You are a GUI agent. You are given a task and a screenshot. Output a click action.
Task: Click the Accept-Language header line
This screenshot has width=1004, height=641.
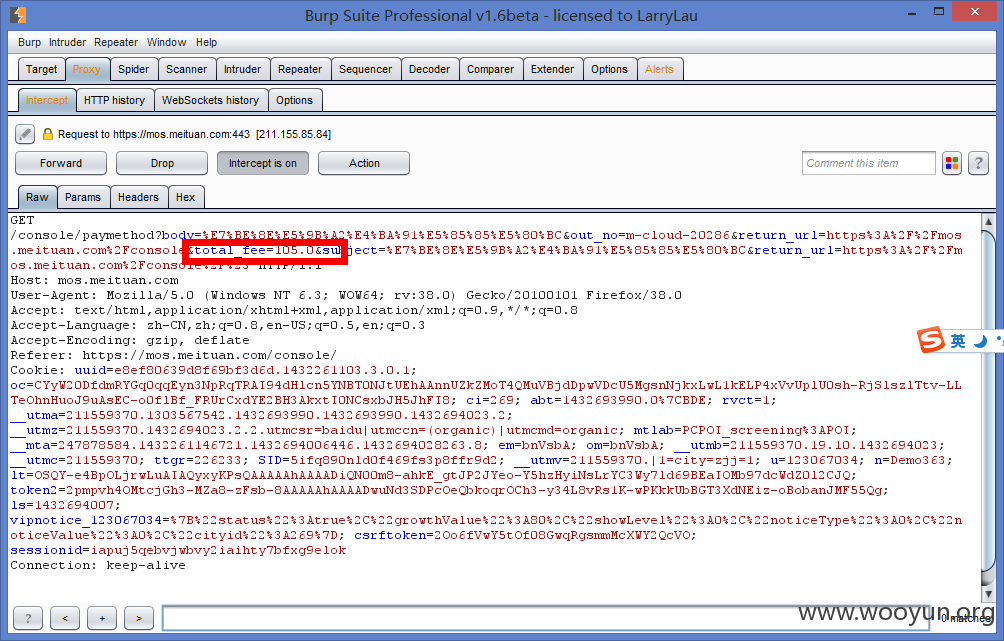218,325
